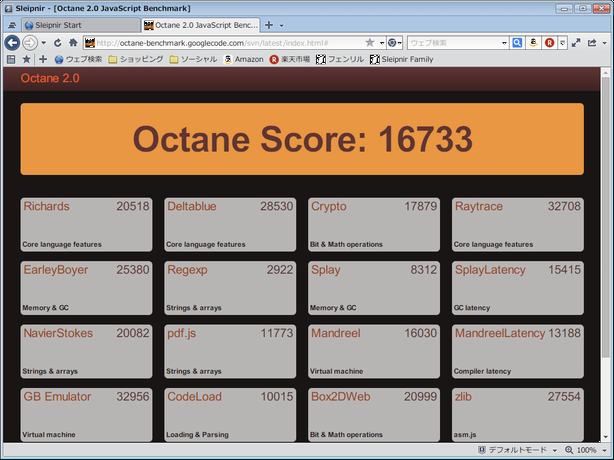Go back with the blue Back arrow
The image size is (614, 460).
coord(12,43)
